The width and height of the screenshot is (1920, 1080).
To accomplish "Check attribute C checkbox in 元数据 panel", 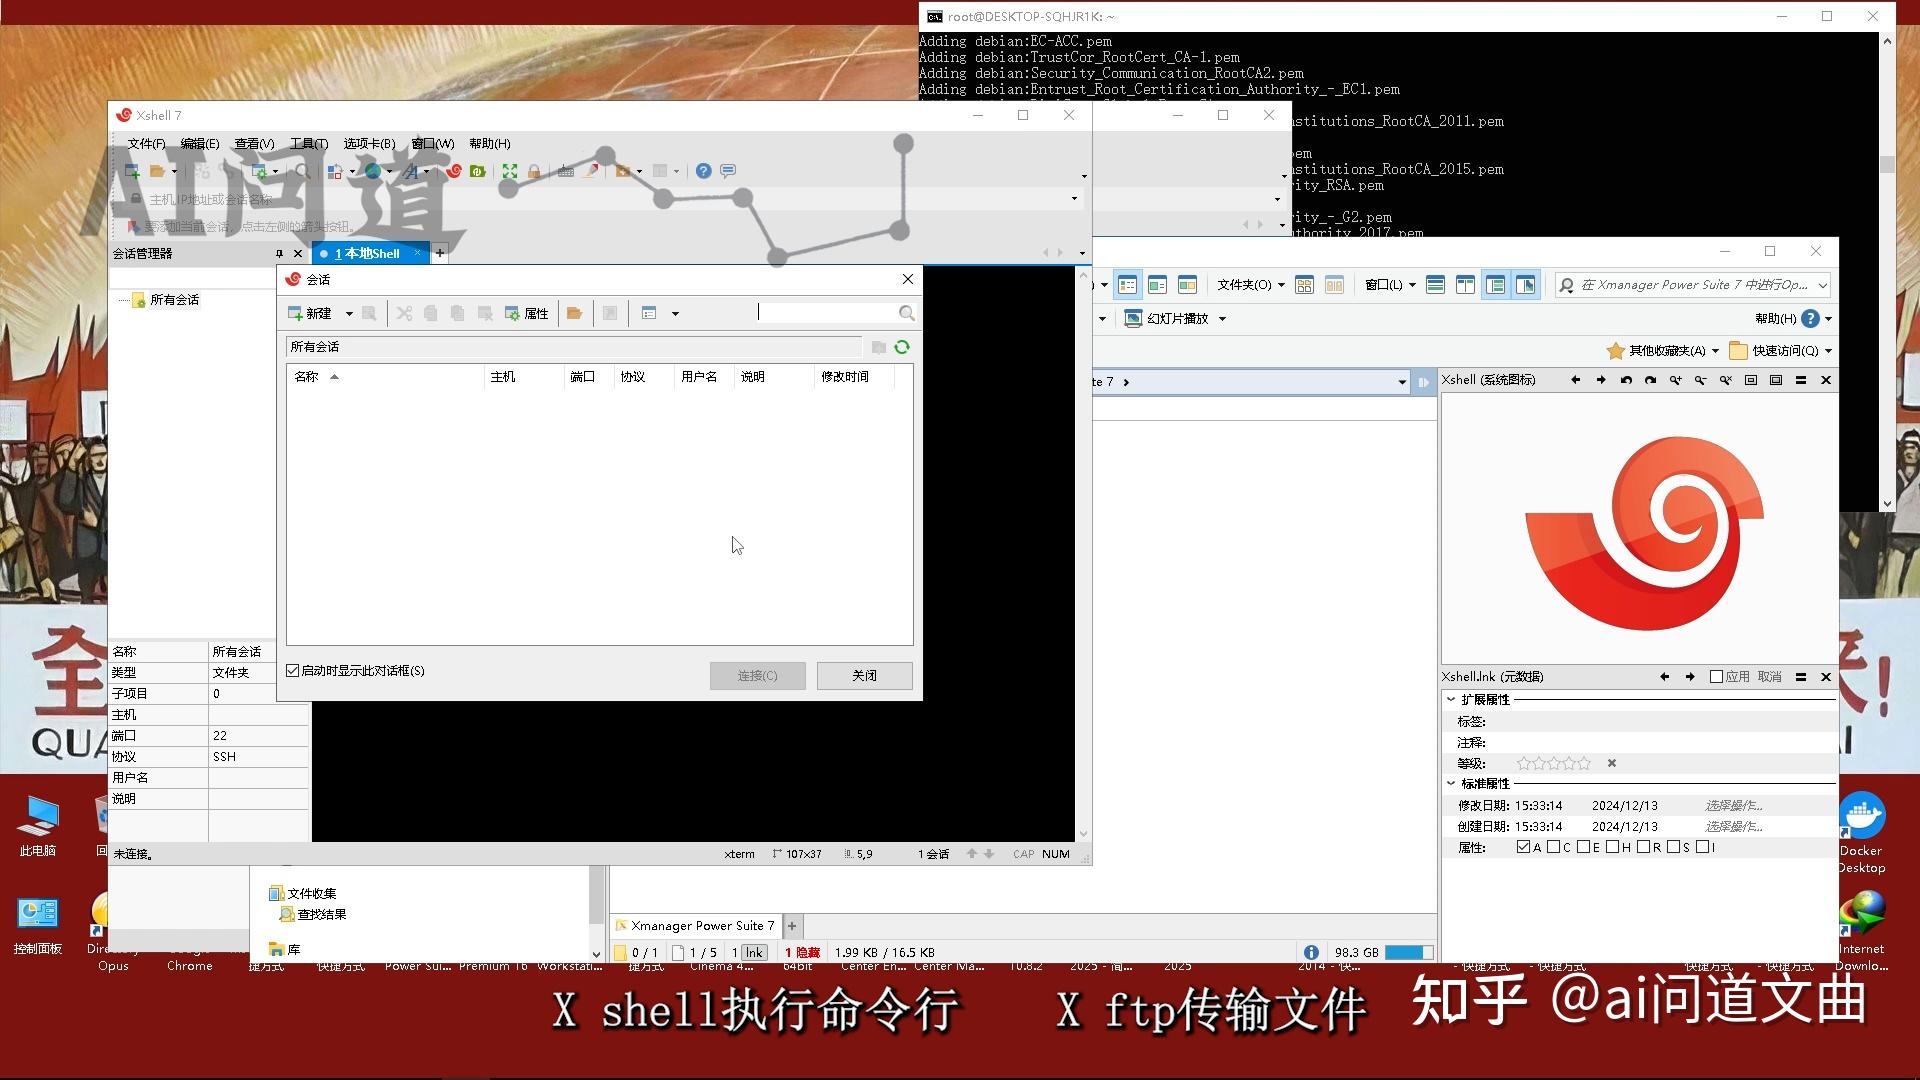I will click(x=1553, y=847).
